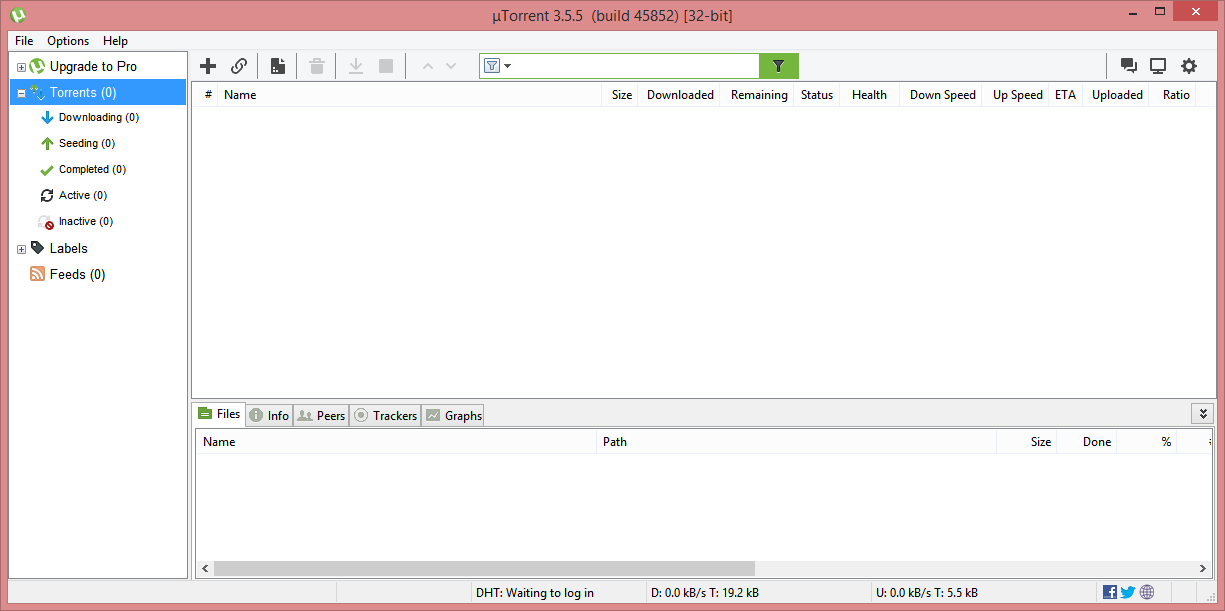
Task: Select Seeding (0) category
Action: [x=86, y=143]
